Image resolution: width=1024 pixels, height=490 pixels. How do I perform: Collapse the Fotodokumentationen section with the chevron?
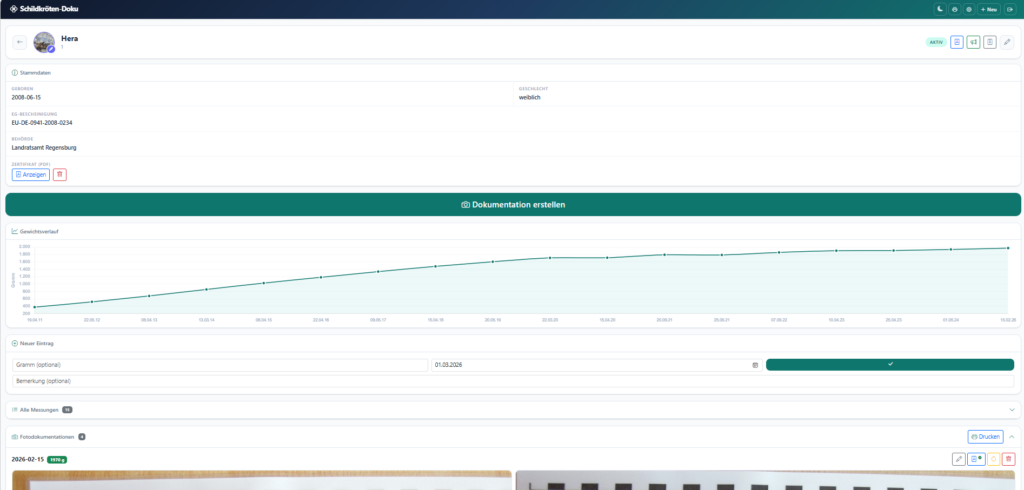point(1012,436)
